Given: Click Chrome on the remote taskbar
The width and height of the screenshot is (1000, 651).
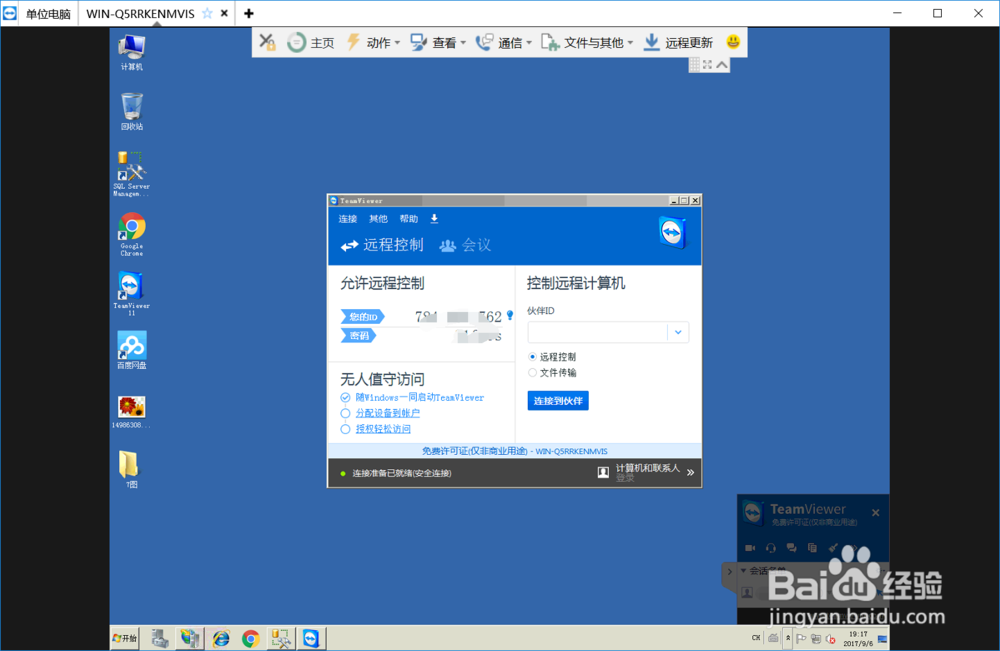Looking at the screenshot, I should click(x=251, y=638).
